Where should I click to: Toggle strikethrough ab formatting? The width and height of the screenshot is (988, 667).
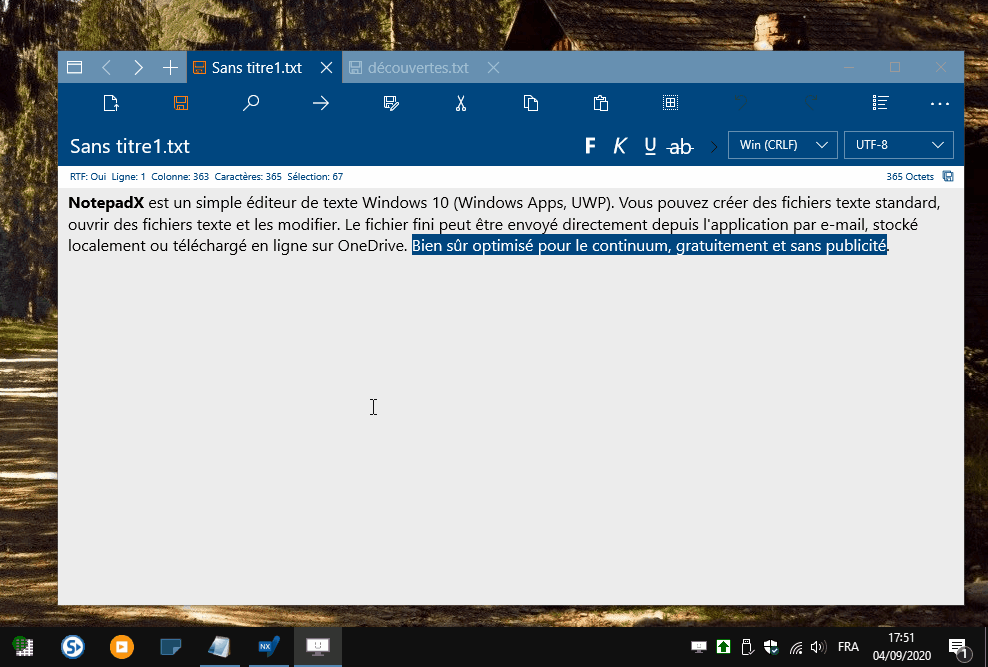[x=680, y=147]
